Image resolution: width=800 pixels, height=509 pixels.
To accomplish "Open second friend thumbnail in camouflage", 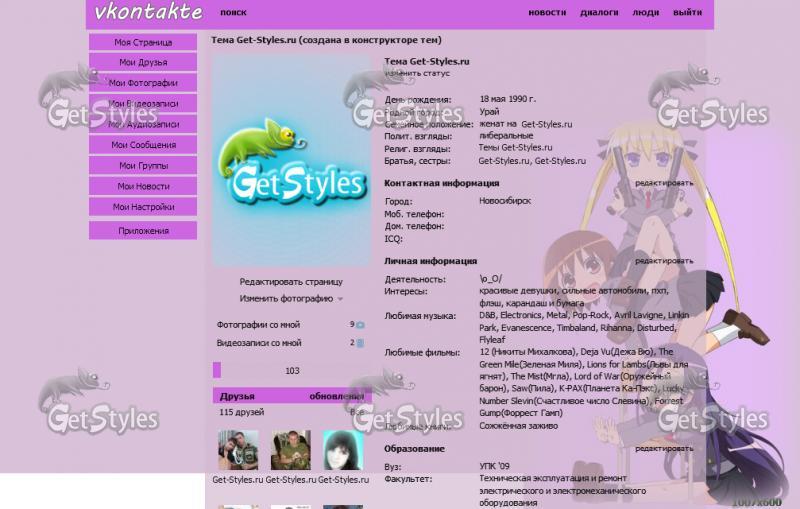I will [x=290, y=450].
